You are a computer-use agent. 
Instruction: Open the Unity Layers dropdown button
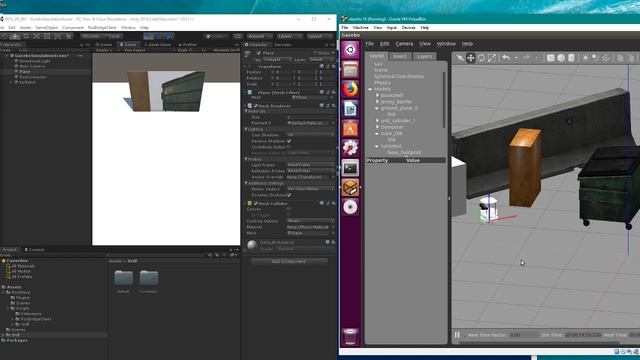pos(289,36)
